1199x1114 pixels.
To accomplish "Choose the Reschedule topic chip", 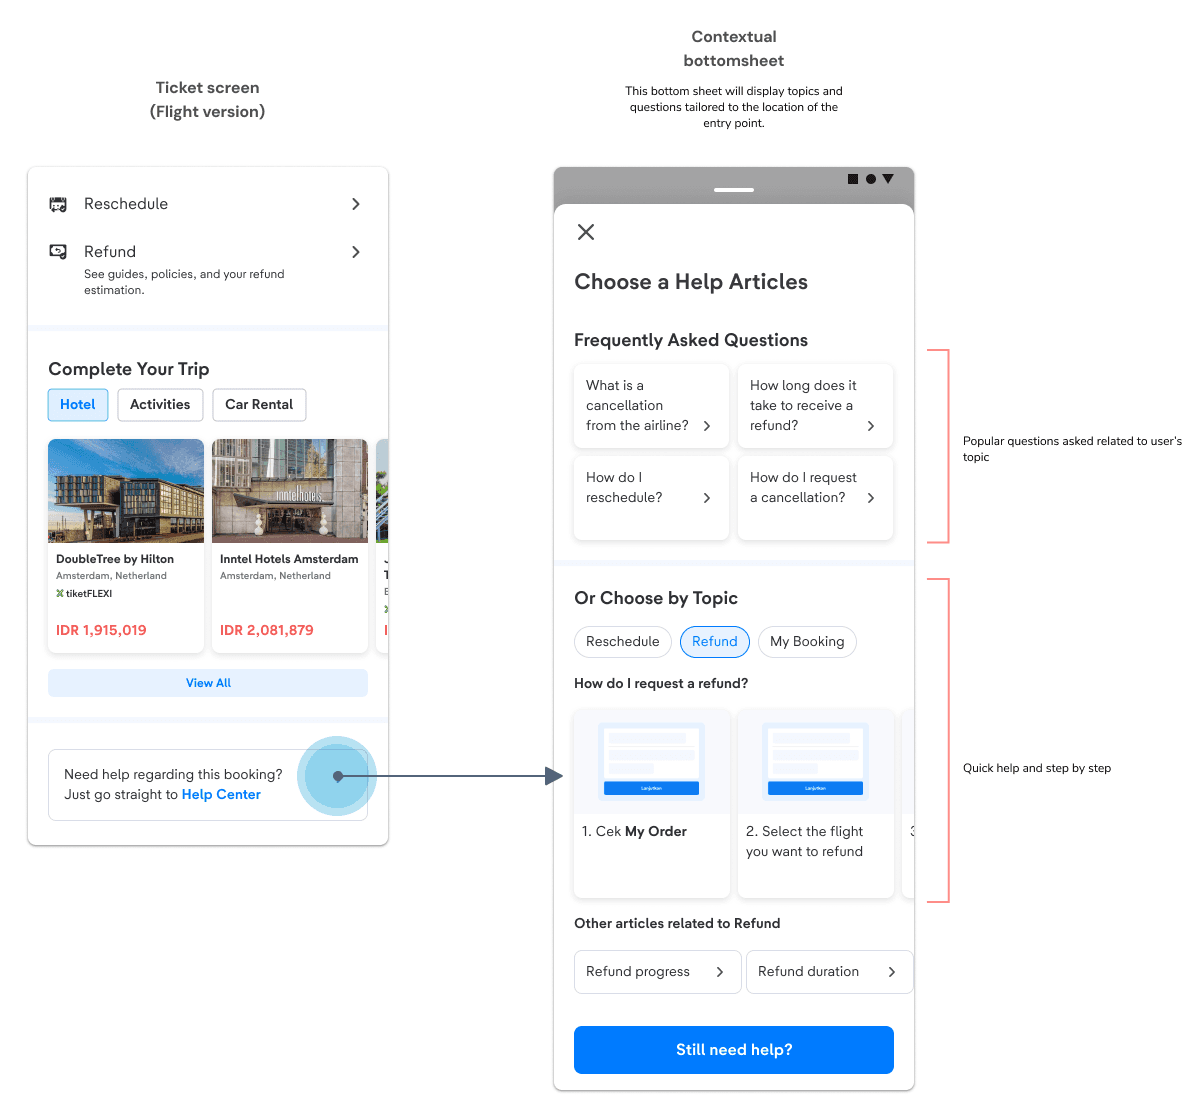I will (x=622, y=641).
